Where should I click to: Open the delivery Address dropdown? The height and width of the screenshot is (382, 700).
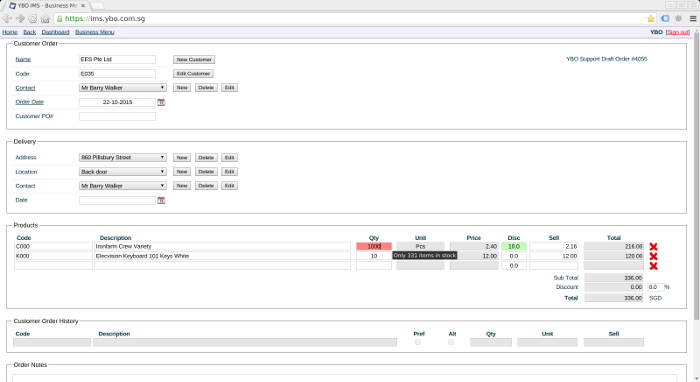pyautogui.click(x=123, y=158)
